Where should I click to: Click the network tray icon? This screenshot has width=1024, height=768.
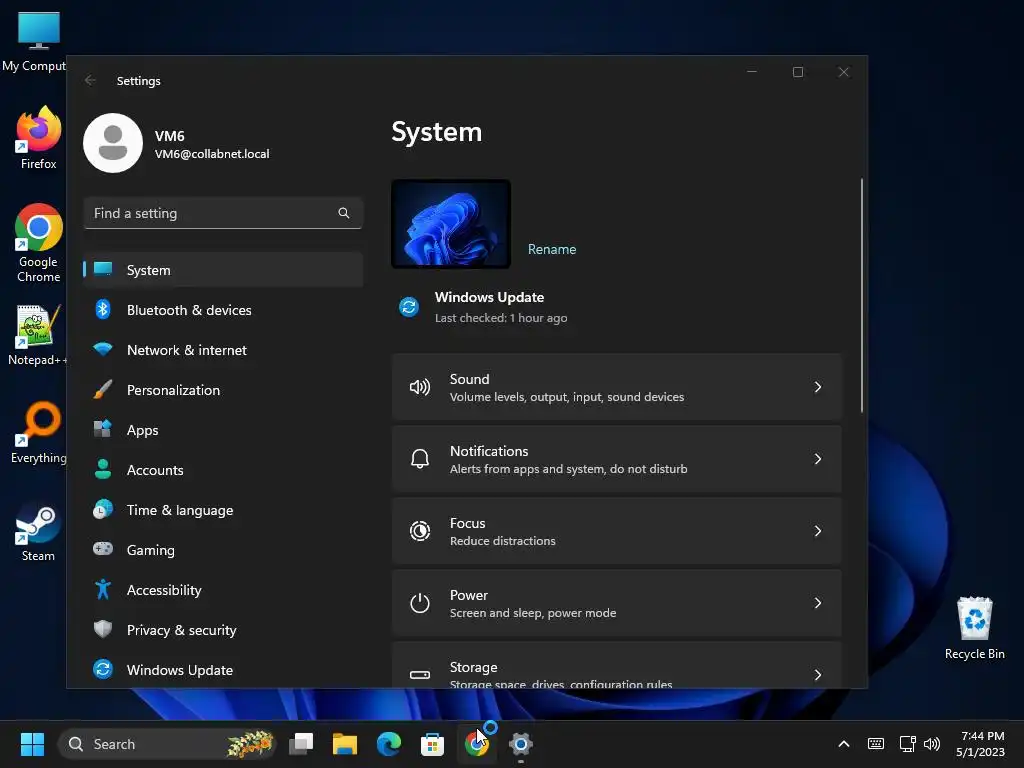tap(907, 744)
